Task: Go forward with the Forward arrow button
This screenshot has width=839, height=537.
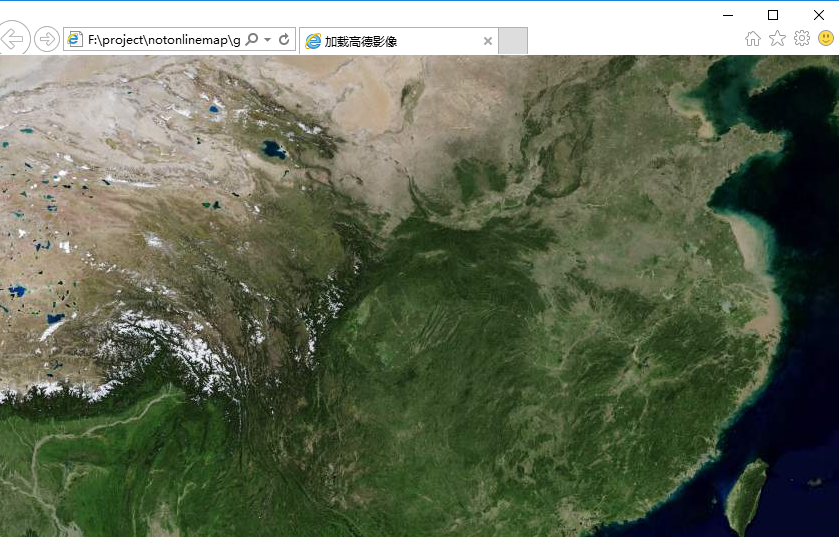Action: click(x=47, y=39)
